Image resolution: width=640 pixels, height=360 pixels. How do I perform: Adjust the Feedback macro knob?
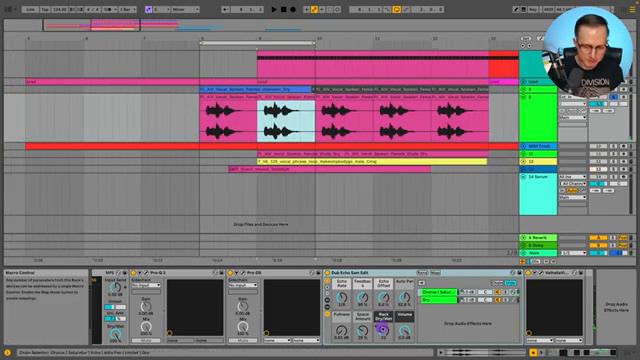pos(362,298)
